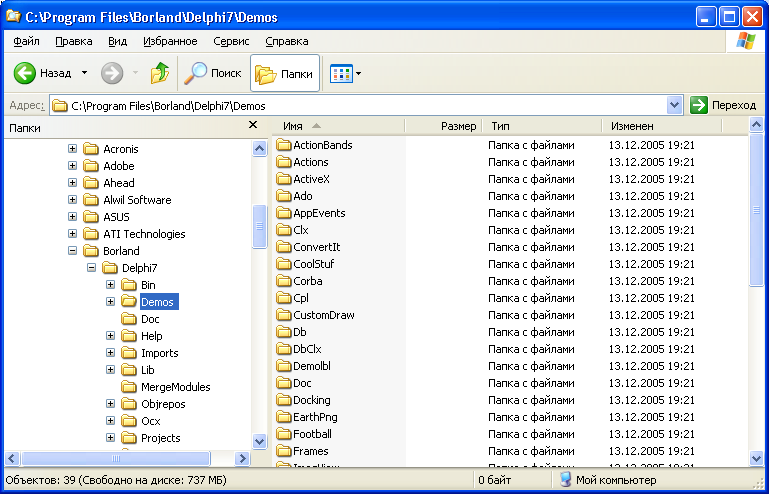Select the DbClx folder icon
Screen dimensions: 769x494
pyautogui.click(x=283, y=349)
